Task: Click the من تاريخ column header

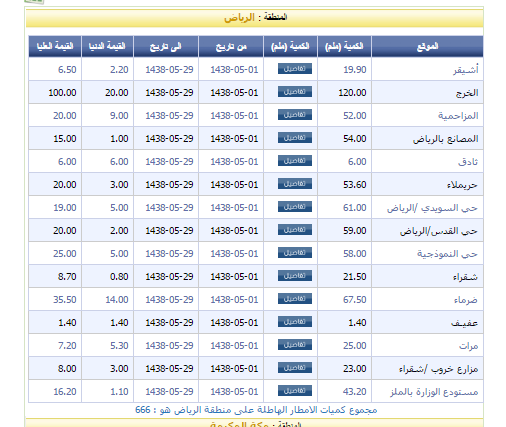Action: [231, 46]
